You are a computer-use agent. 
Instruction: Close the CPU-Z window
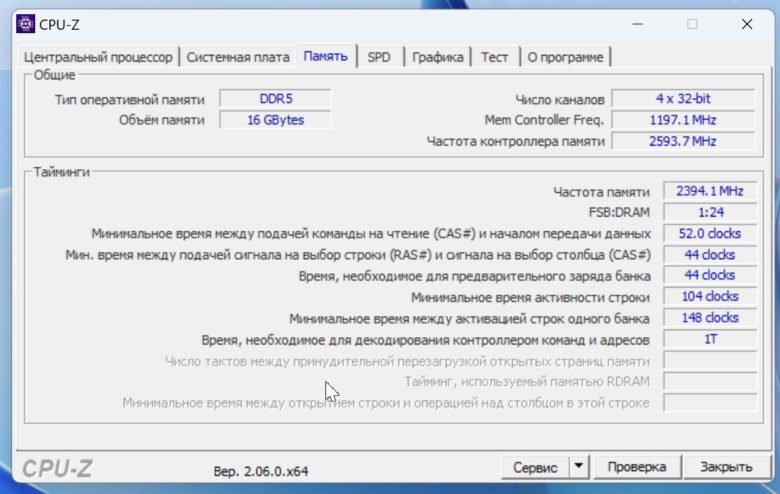747,24
